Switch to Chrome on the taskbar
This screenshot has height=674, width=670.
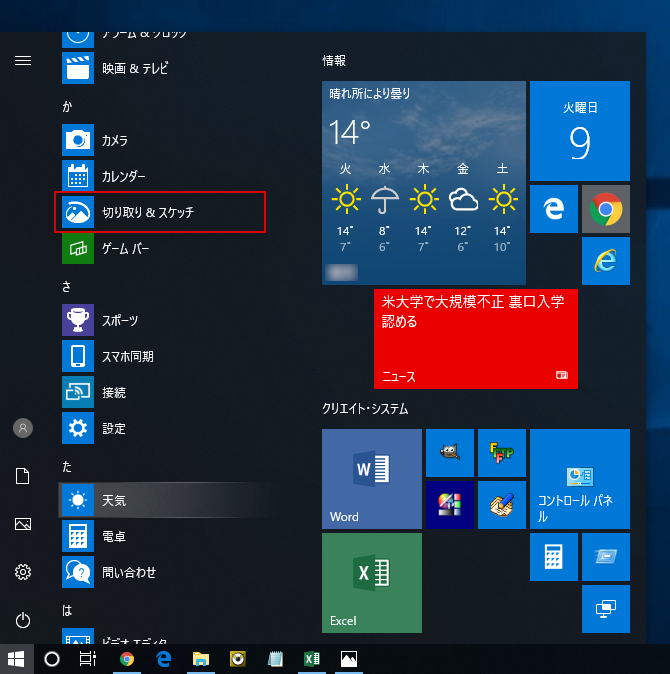pos(127,659)
